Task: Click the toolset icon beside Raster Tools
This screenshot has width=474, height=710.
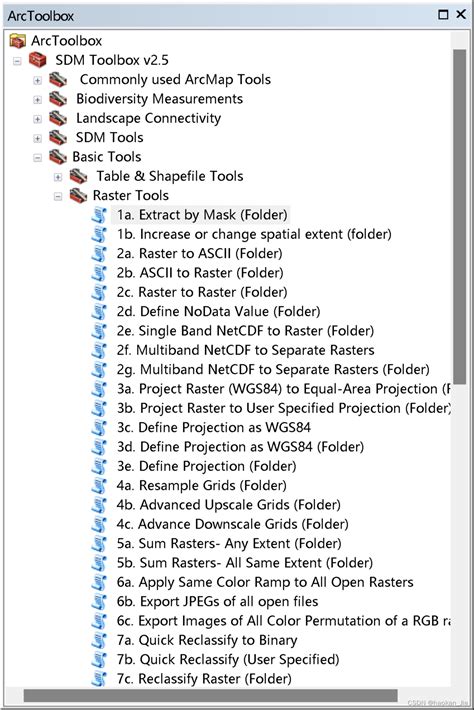Action: (x=78, y=196)
